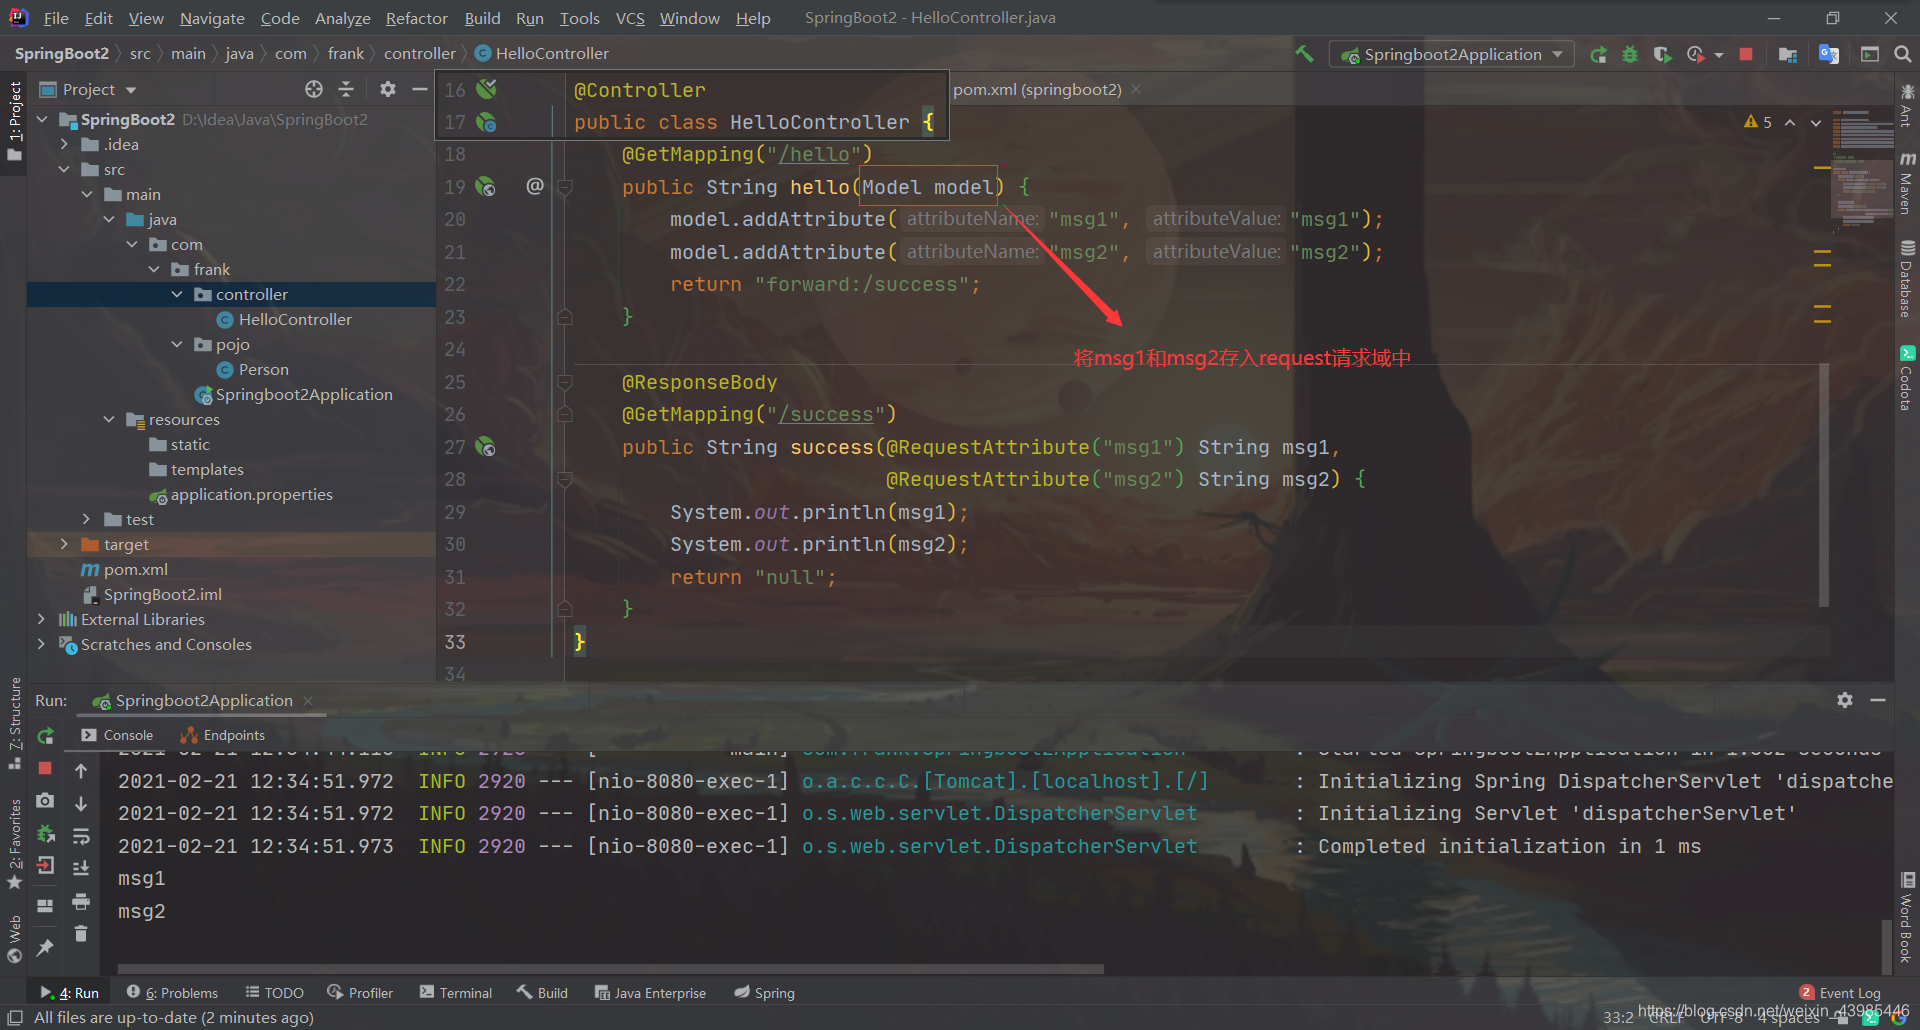1920x1030 pixels.
Task: Start debugging with the bug icon
Action: coord(1630,55)
